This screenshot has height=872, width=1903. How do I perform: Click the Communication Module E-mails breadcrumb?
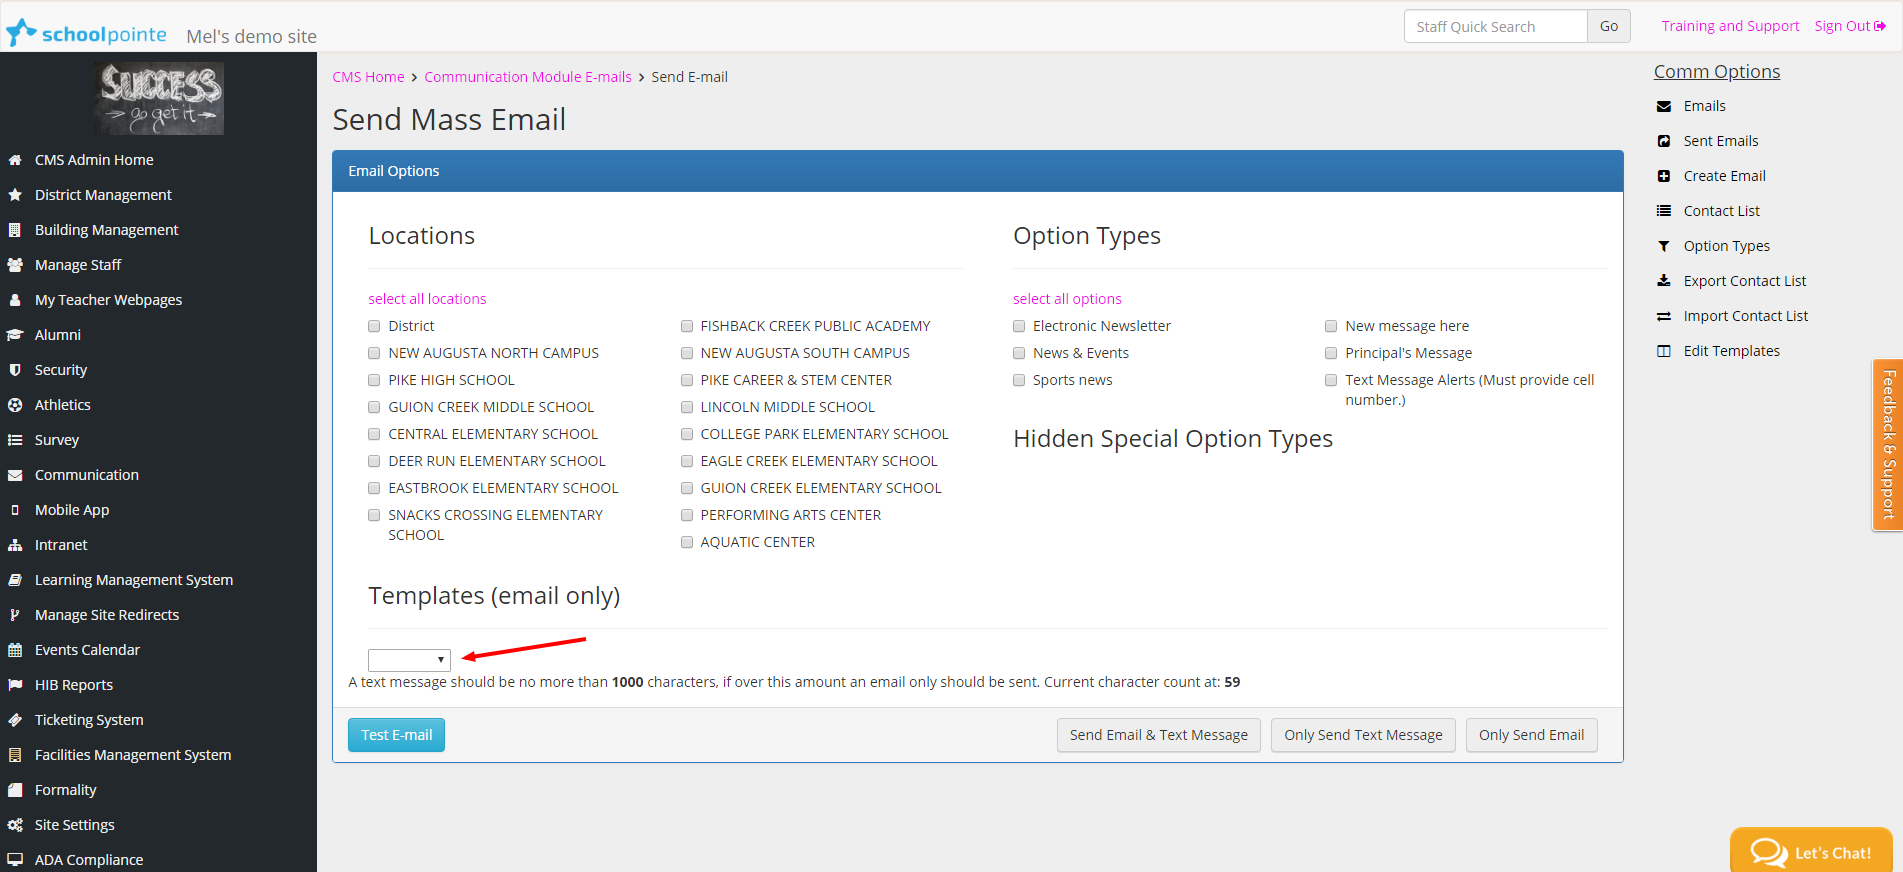(x=527, y=77)
